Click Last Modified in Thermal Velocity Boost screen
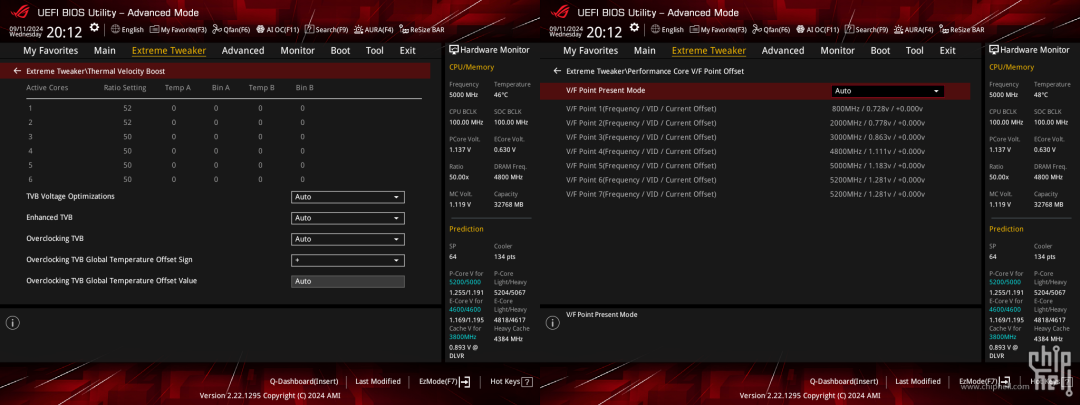Screen dimensions: 1080x405 [x=378, y=381]
